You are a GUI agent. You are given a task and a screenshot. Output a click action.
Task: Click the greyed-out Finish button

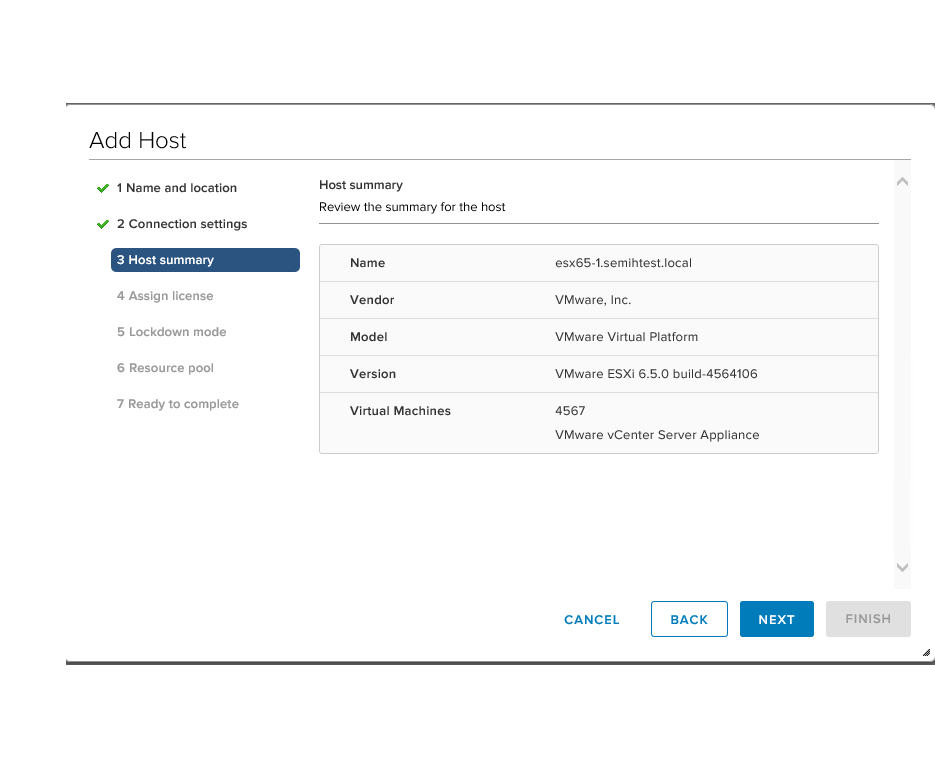click(x=867, y=619)
